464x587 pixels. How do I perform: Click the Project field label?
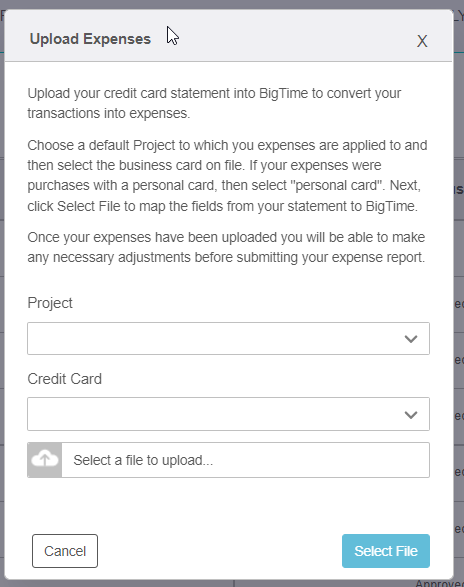point(50,303)
